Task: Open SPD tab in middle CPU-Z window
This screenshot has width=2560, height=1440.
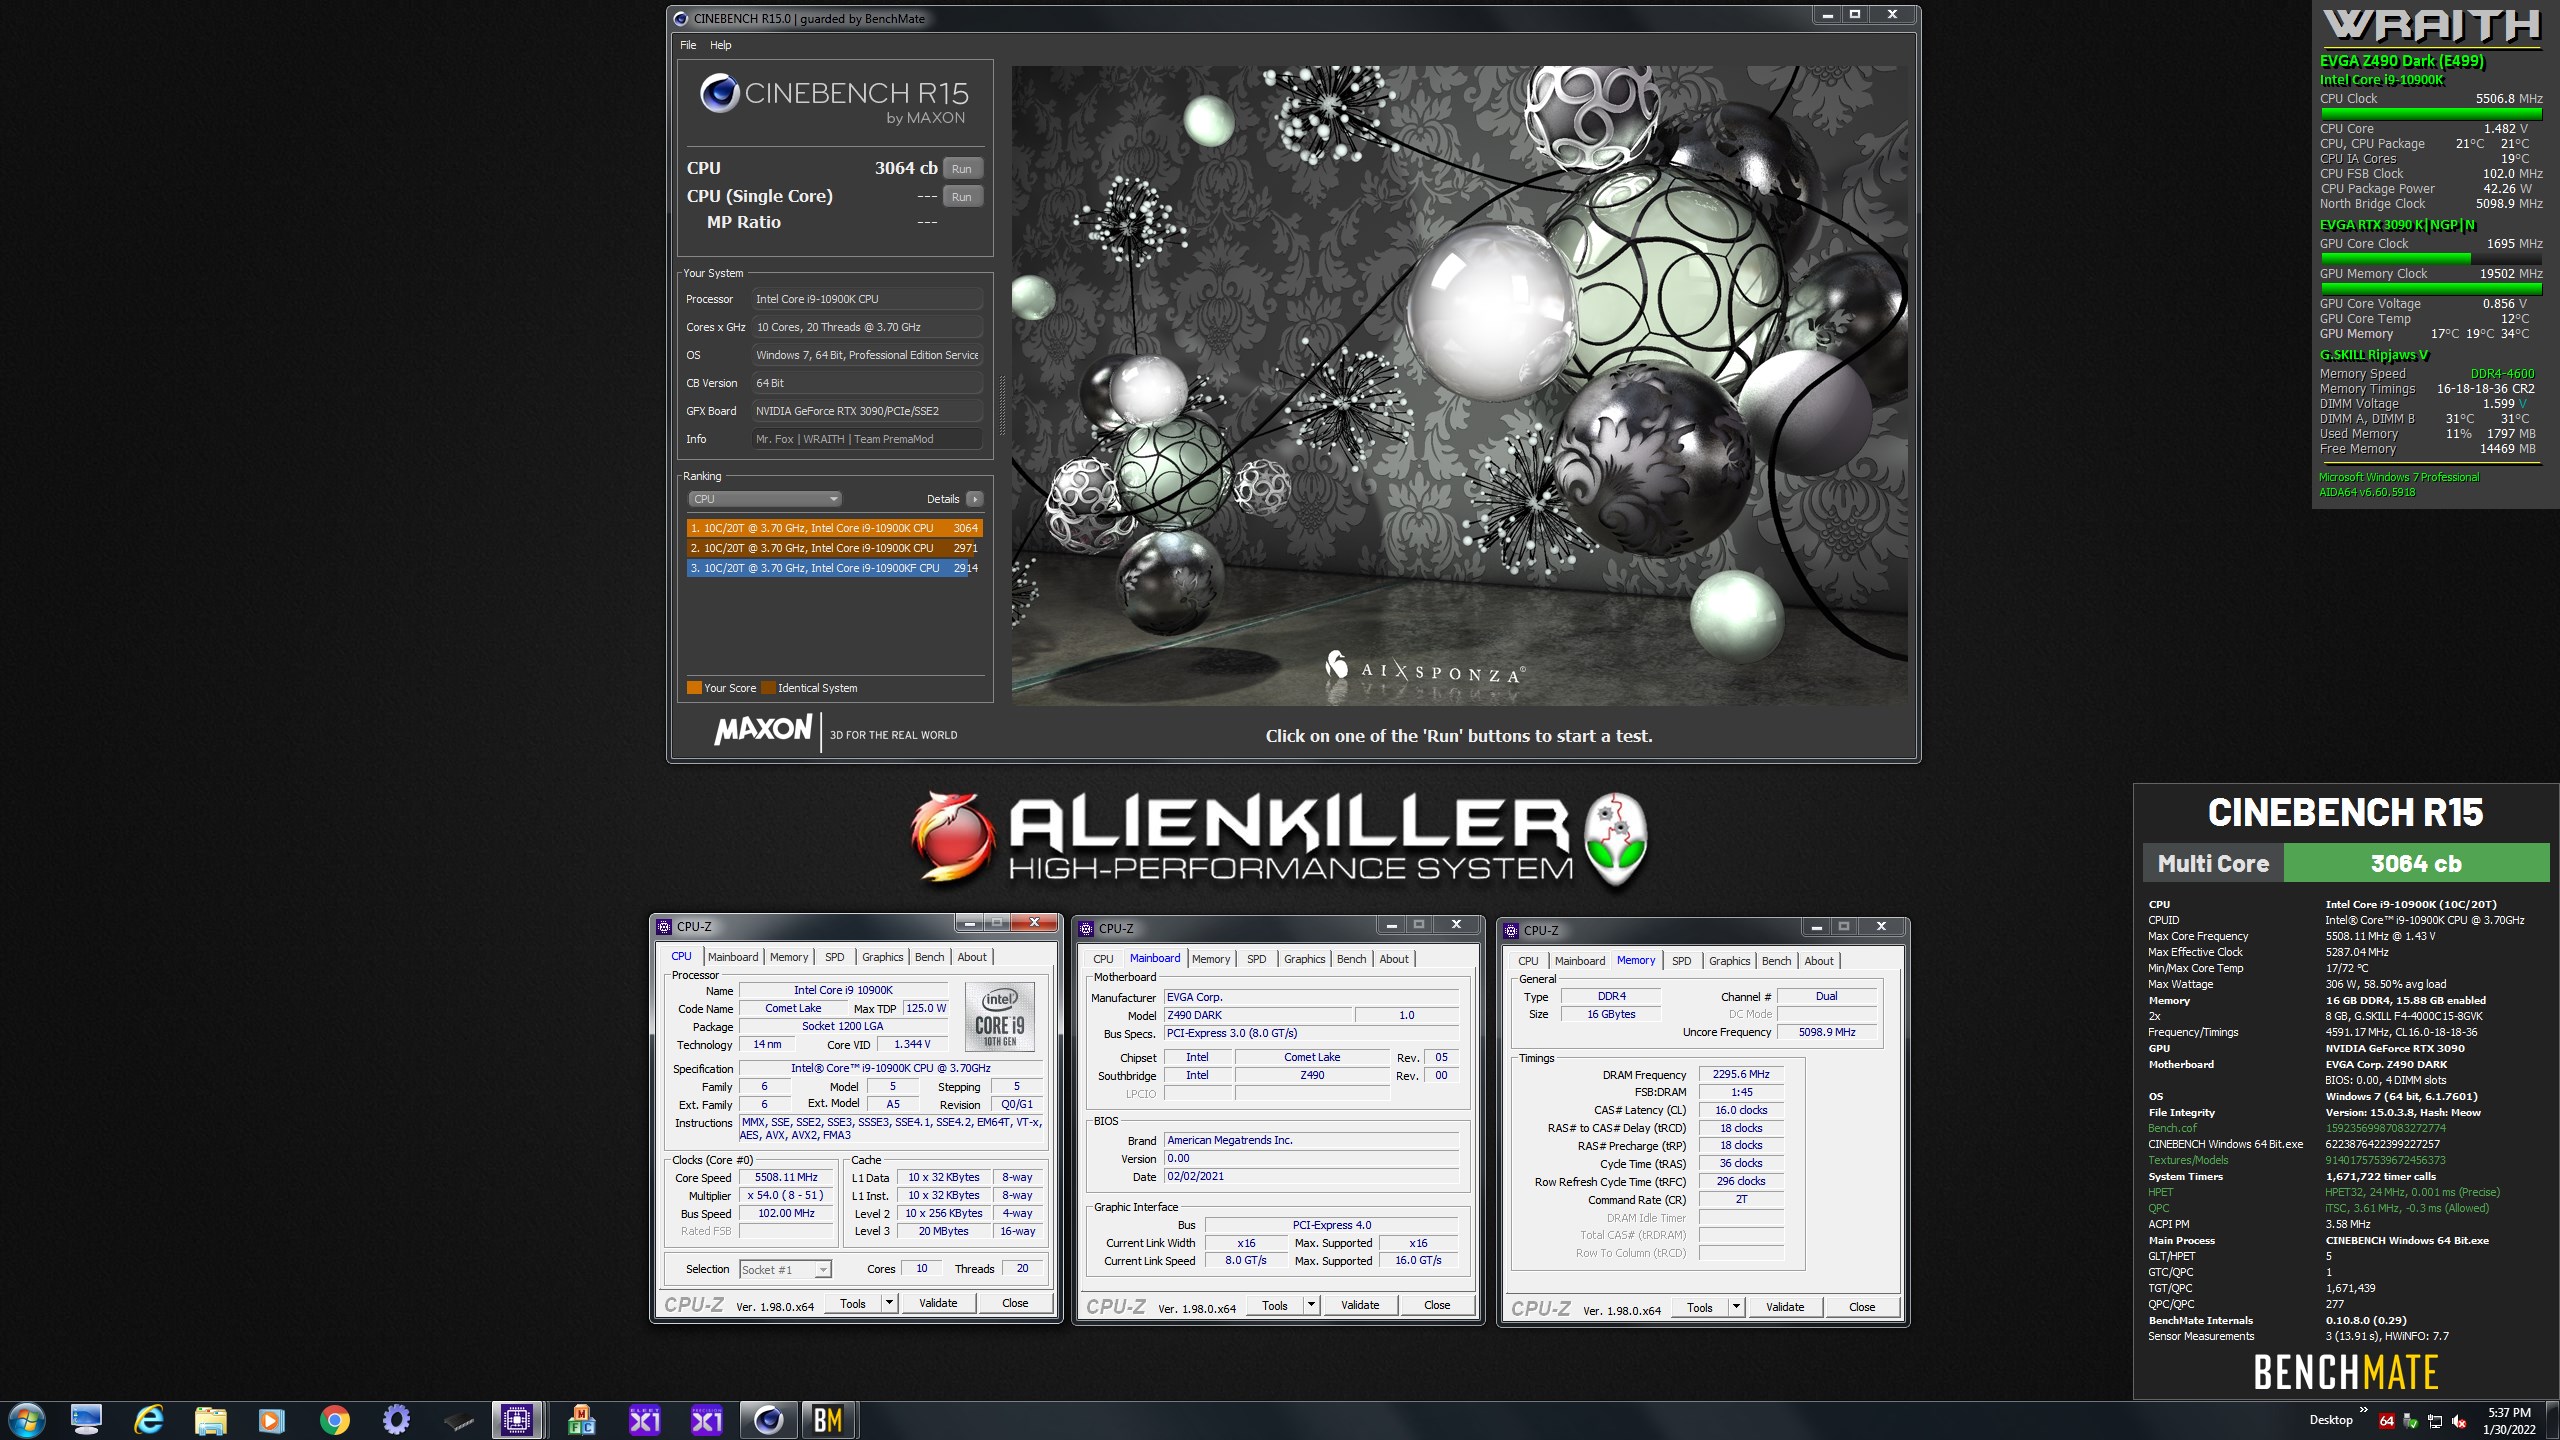Action: pos(1256,959)
